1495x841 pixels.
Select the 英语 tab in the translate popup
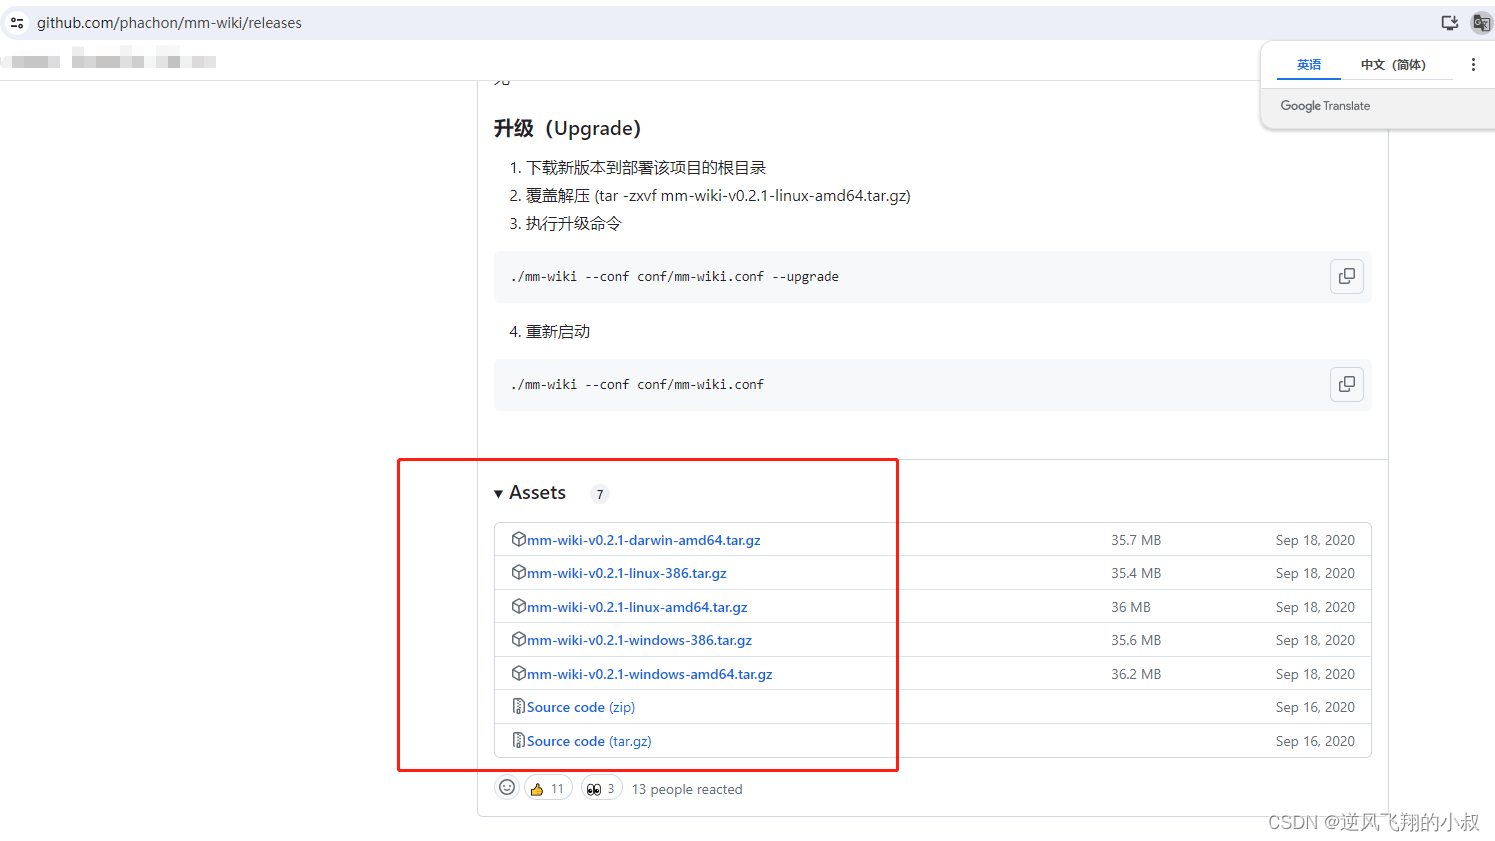coord(1309,64)
